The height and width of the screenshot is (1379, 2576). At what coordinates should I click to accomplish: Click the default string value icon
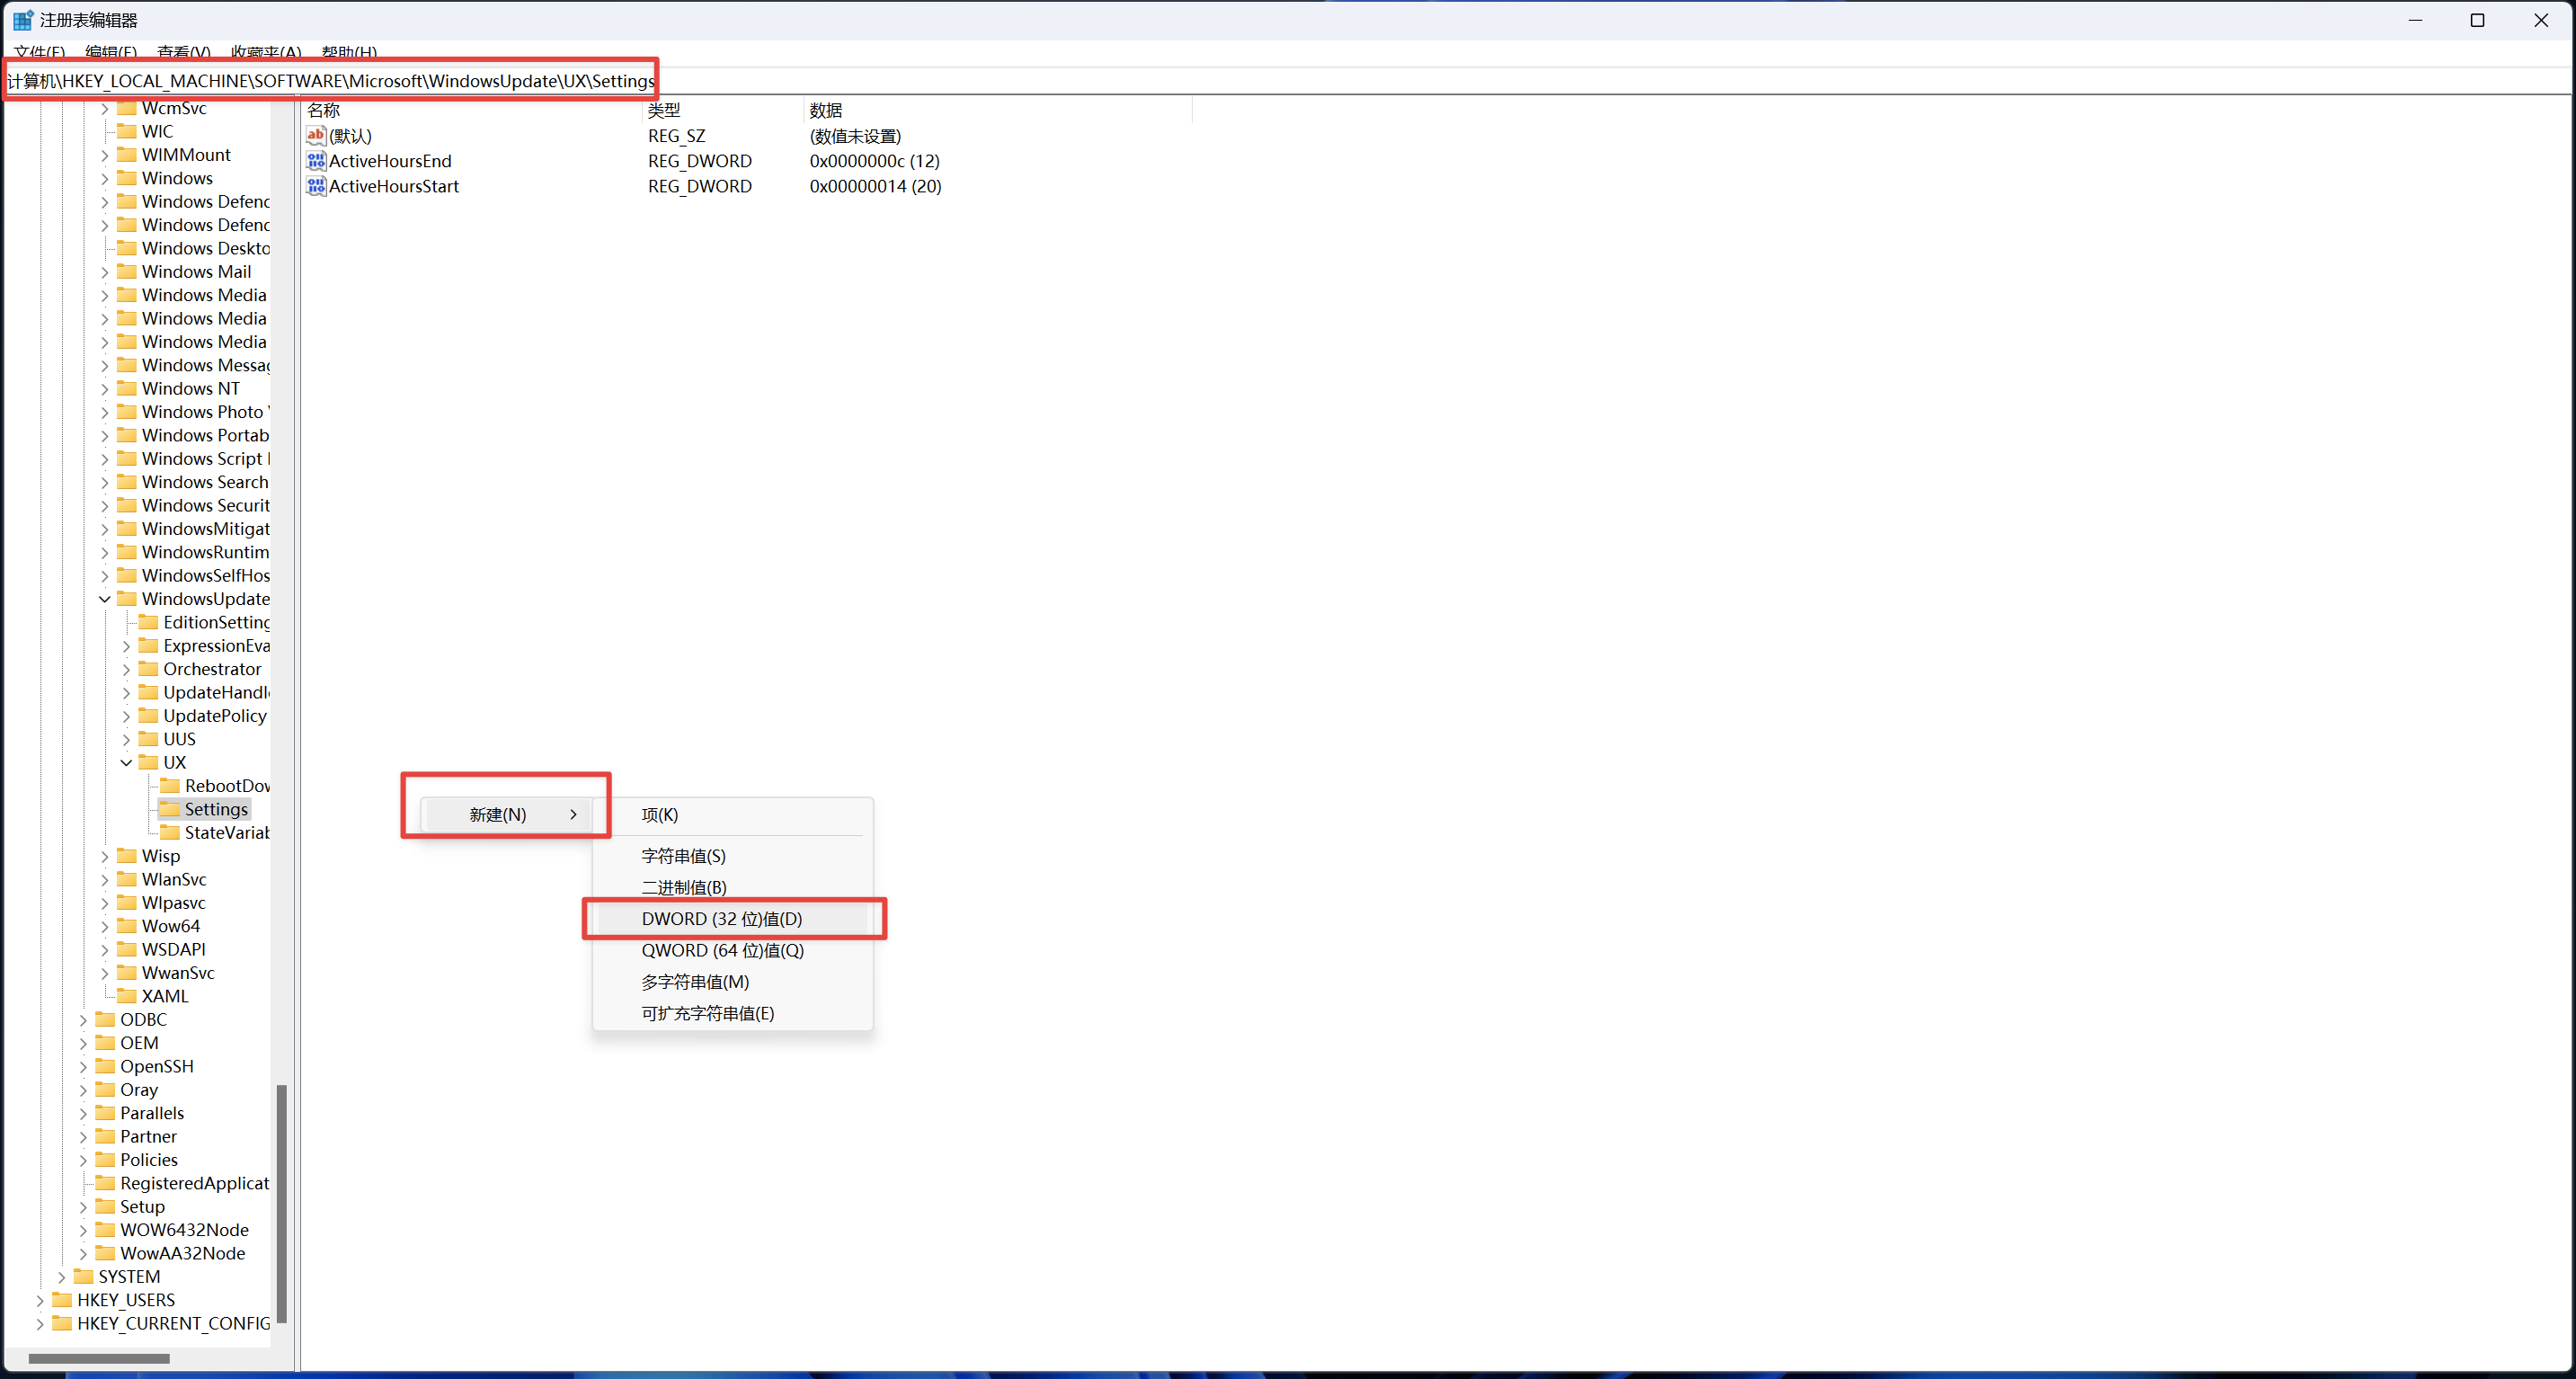(x=316, y=136)
